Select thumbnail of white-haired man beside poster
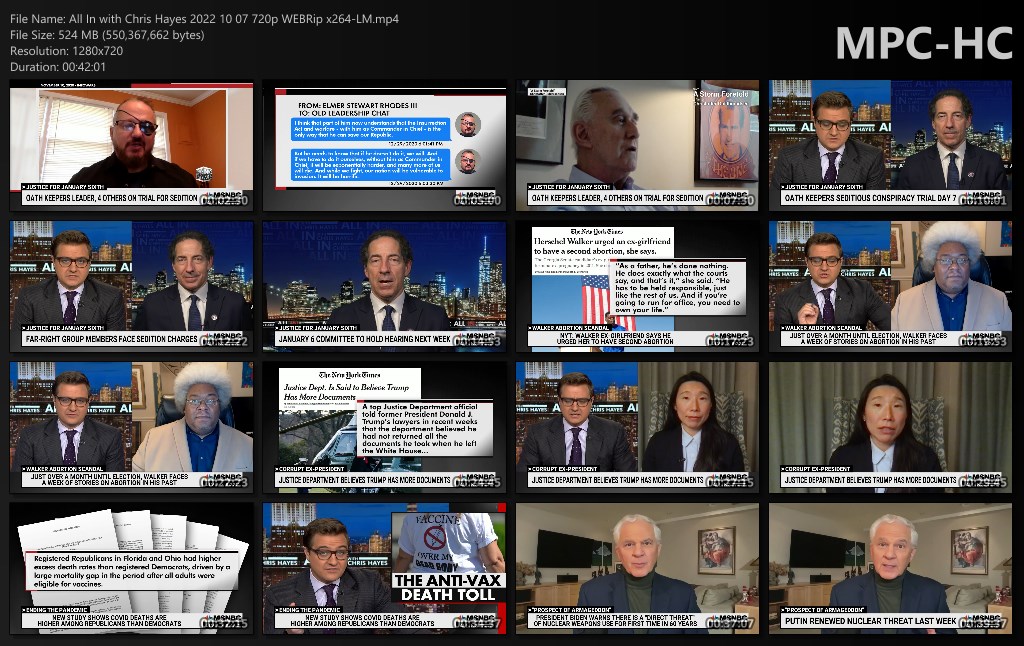Screen dimensions: 1024x646 click(637, 146)
